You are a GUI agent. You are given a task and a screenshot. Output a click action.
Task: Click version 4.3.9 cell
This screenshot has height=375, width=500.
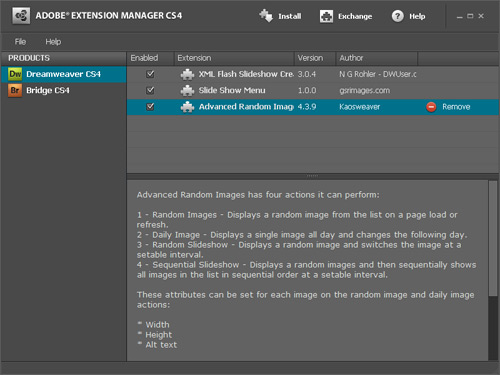tap(307, 107)
